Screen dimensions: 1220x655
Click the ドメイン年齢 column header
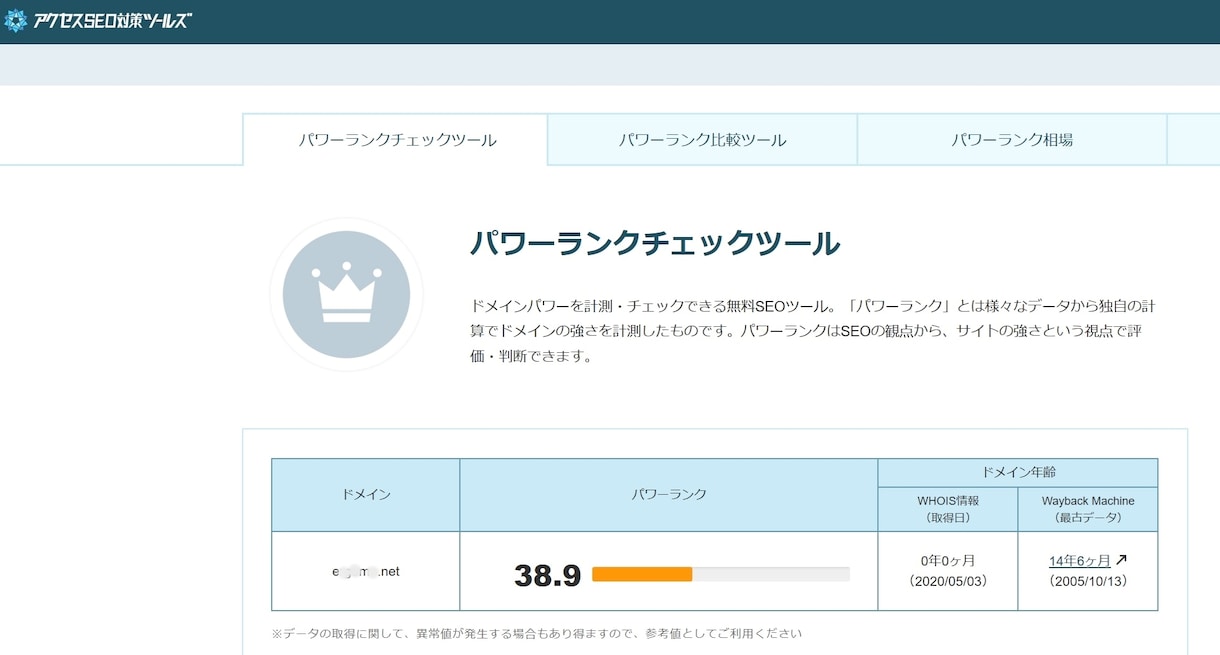[1018, 473]
